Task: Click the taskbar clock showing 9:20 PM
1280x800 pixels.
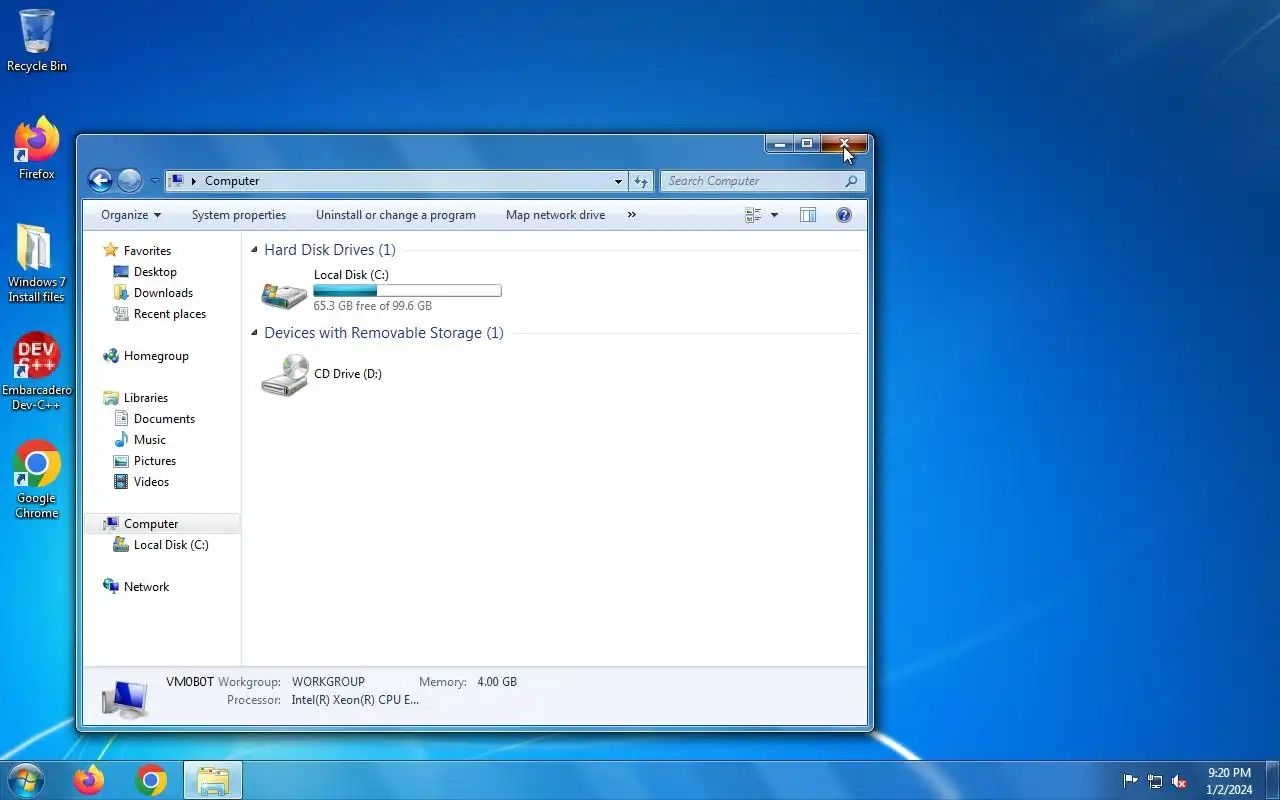Action: pos(1229,781)
